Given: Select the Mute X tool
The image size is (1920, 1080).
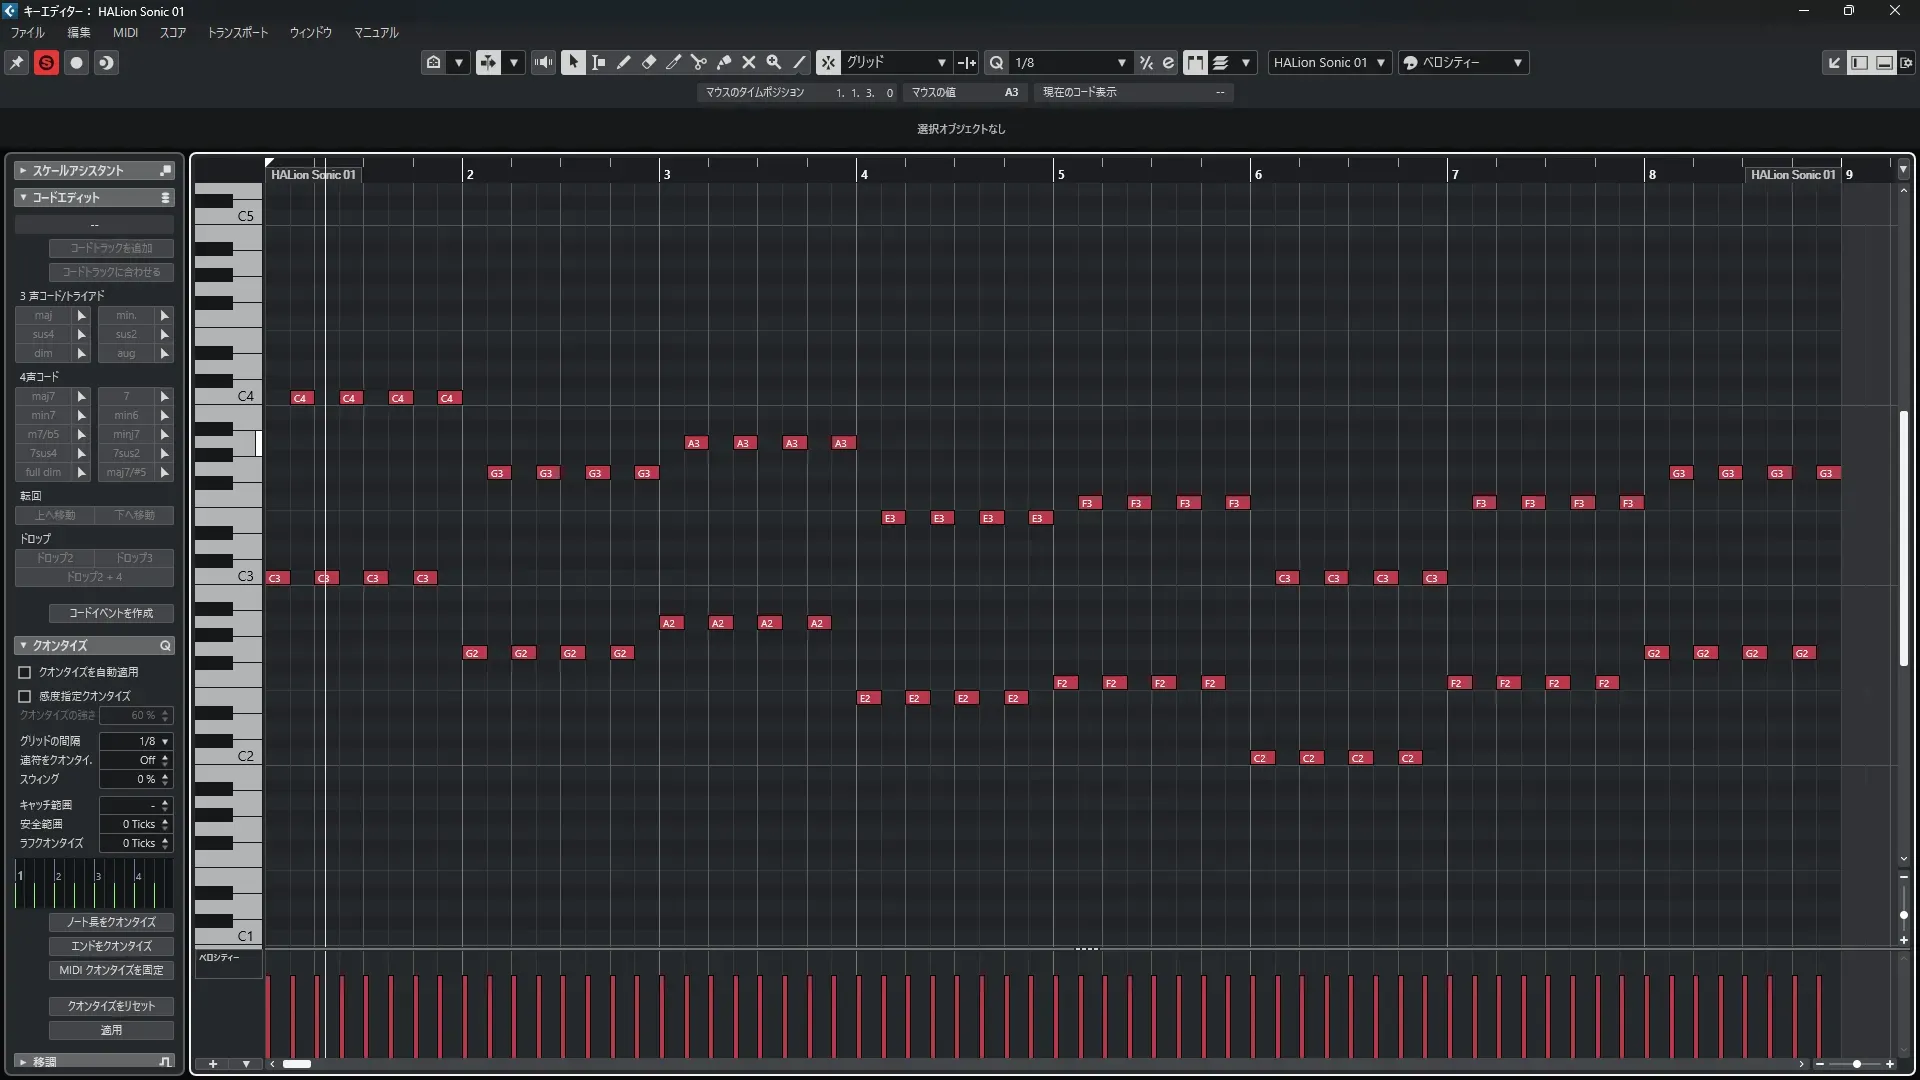Looking at the screenshot, I should [x=748, y=62].
